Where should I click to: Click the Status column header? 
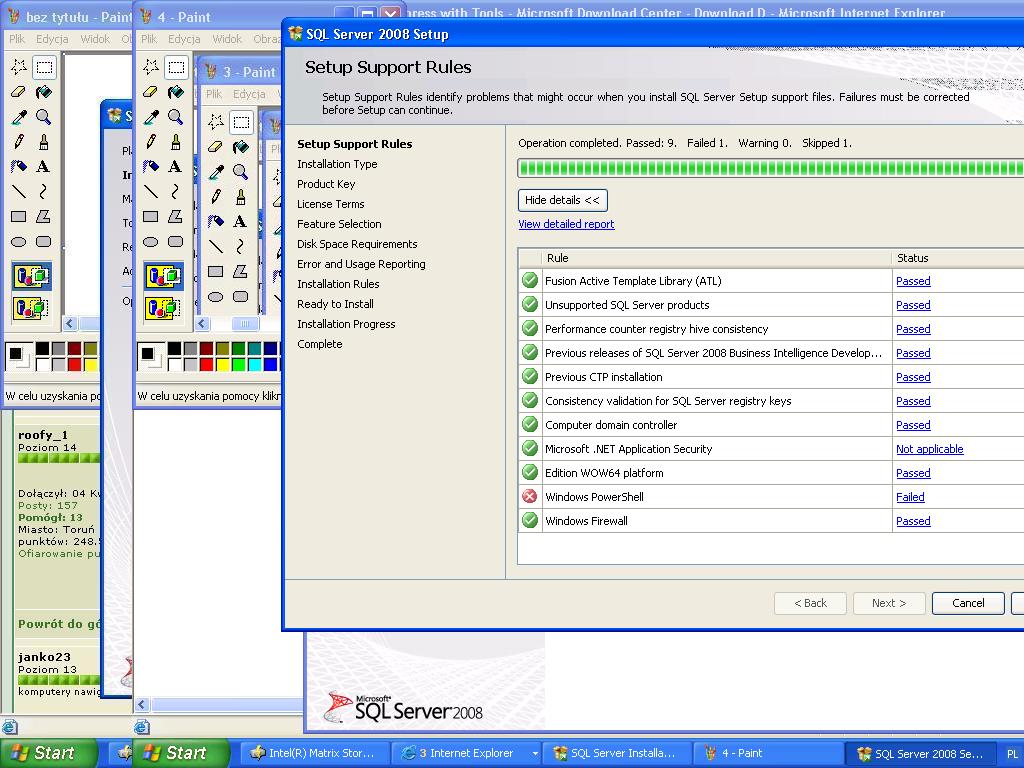tap(957, 258)
